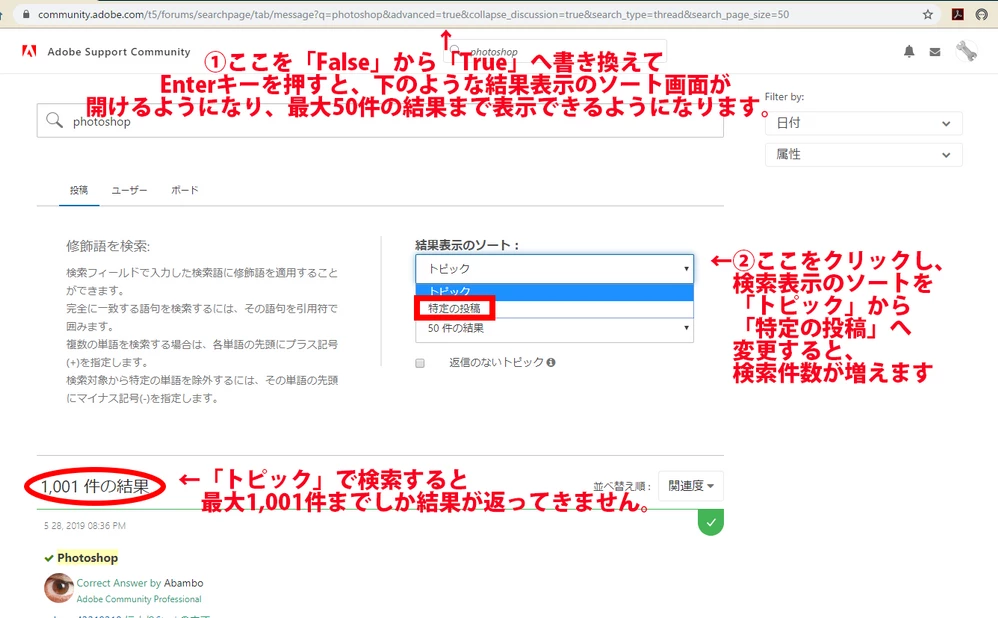Click the 修飾語を検索: heading
Image resolution: width=998 pixels, height=618 pixels.
(x=108, y=246)
